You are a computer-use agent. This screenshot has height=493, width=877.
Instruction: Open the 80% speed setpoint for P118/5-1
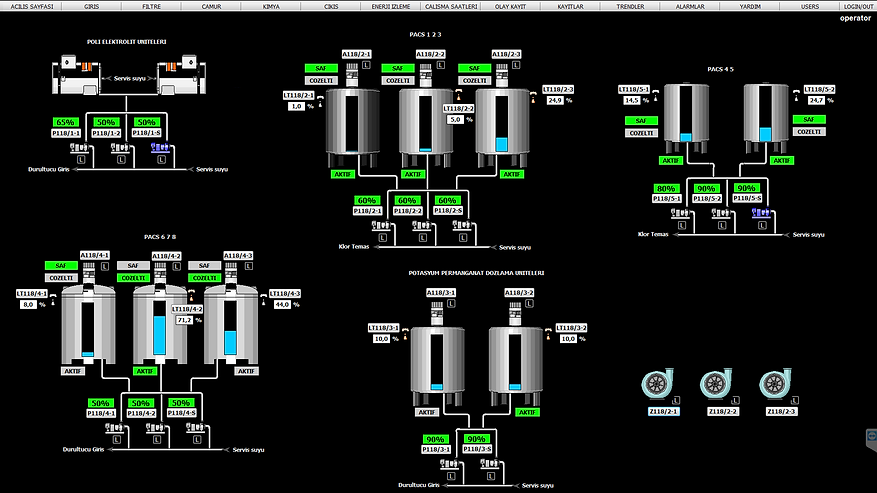click(667, 188)
